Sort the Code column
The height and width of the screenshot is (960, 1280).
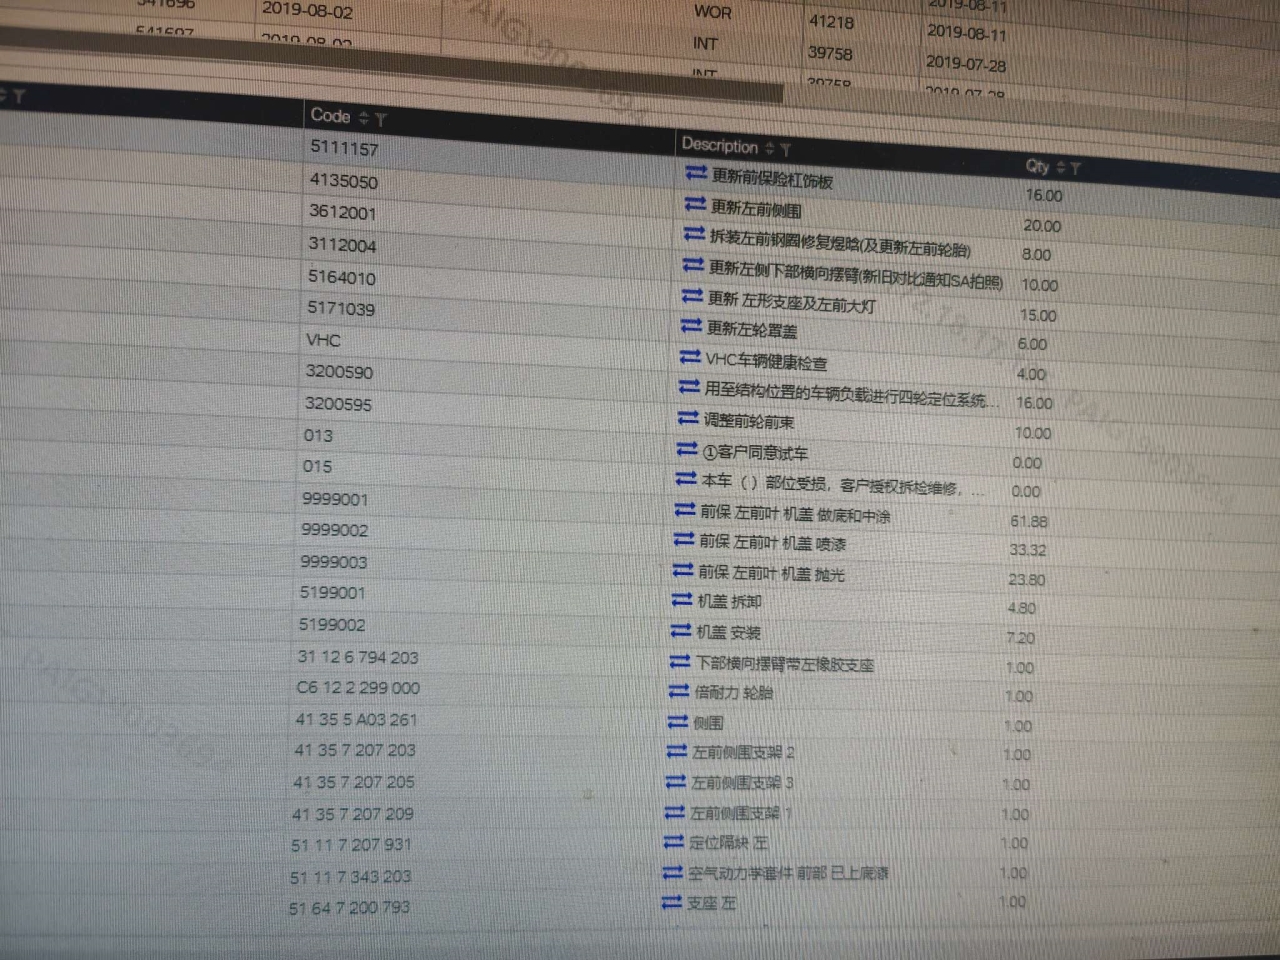(364, 118)
